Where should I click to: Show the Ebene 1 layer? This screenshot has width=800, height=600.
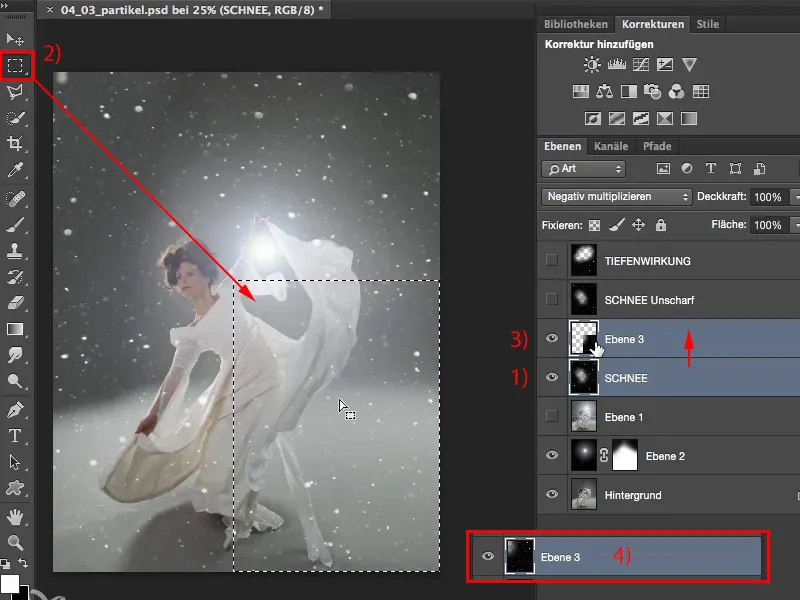click(x=552, y=416)
